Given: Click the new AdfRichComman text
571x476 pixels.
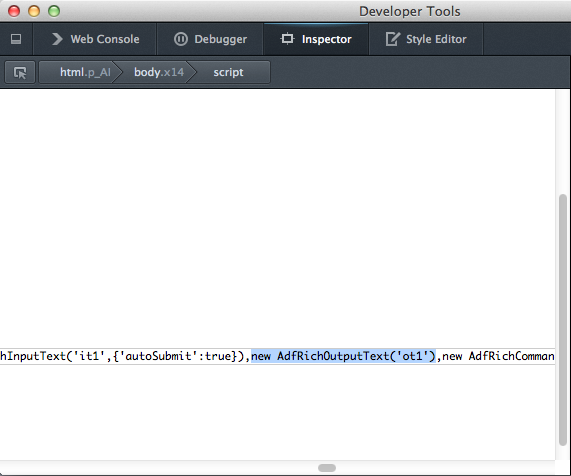Looking at the screenshot, I should click(x=498, y=356).
